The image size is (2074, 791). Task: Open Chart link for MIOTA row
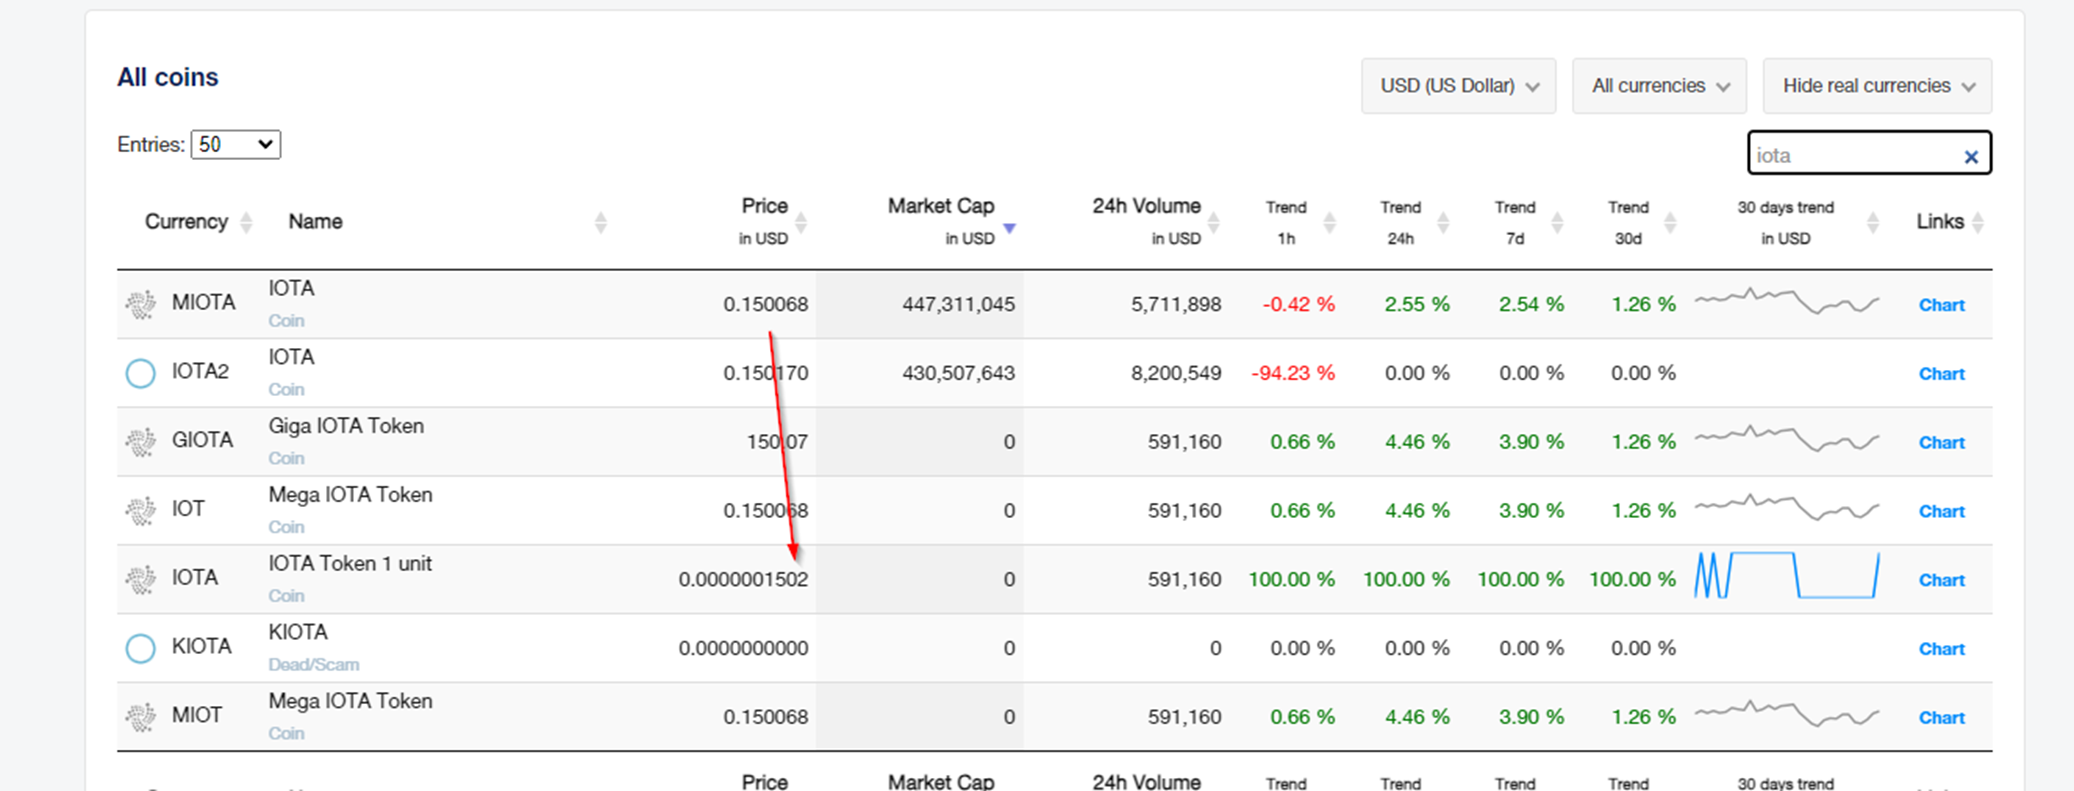point(1941,305)
